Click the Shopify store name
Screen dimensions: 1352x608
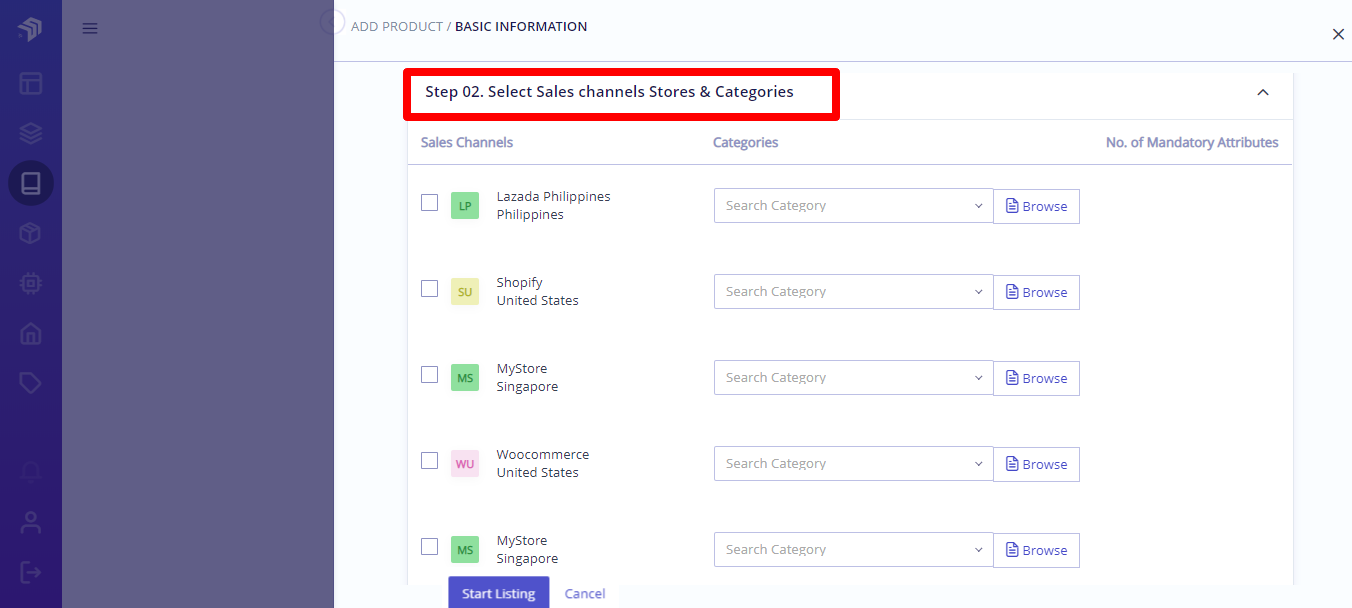coord(520,283)
